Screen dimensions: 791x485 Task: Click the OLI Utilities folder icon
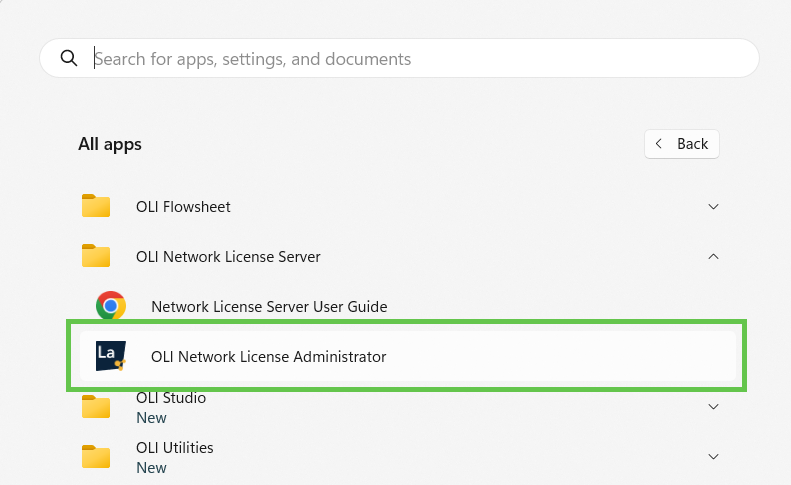96,456
